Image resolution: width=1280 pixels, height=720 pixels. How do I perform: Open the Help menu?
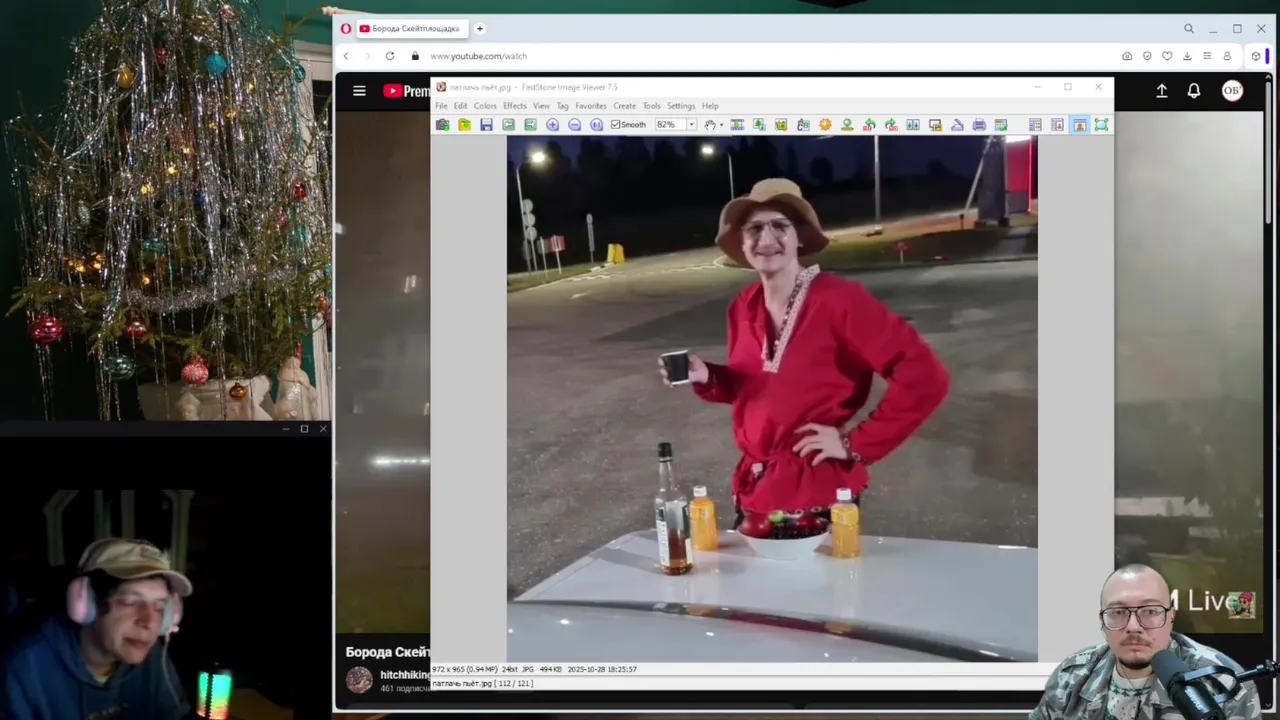point(710,106)
